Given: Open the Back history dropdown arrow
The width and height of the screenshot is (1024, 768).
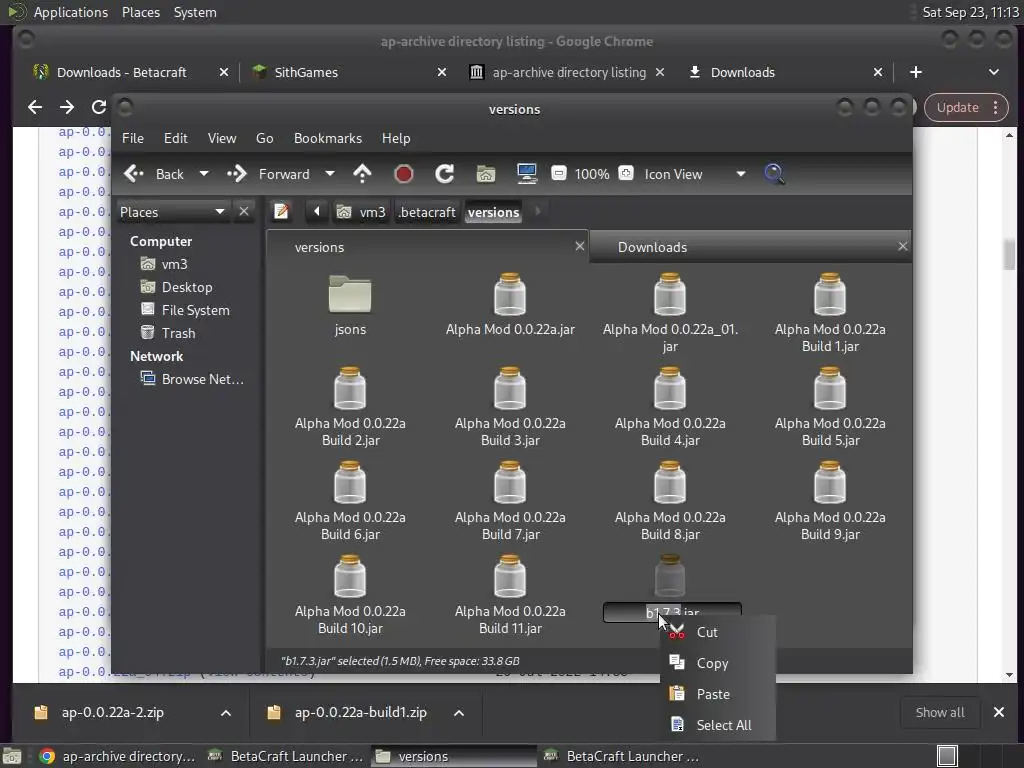Looking at the screenshot, I should pyautogui.click(x=204, y=174).
